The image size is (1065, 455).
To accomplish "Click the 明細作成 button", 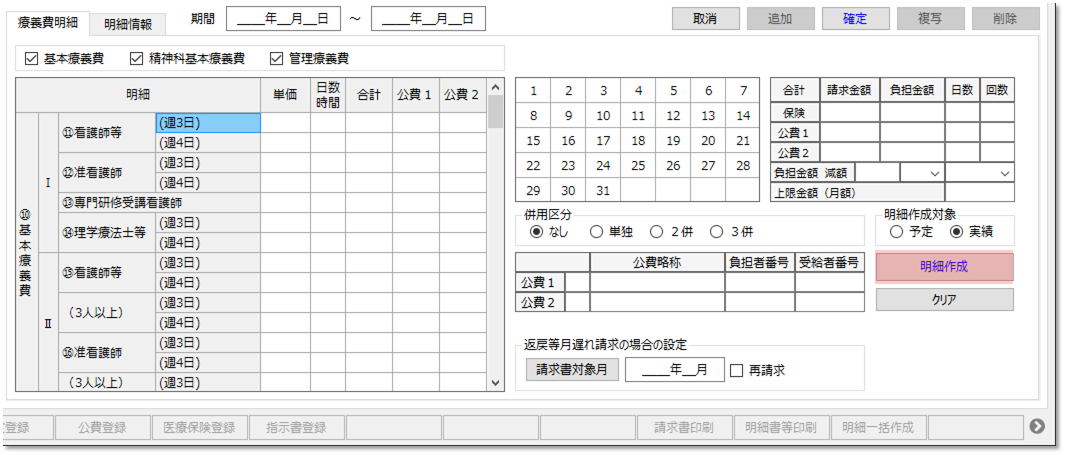I will (944, 267).
